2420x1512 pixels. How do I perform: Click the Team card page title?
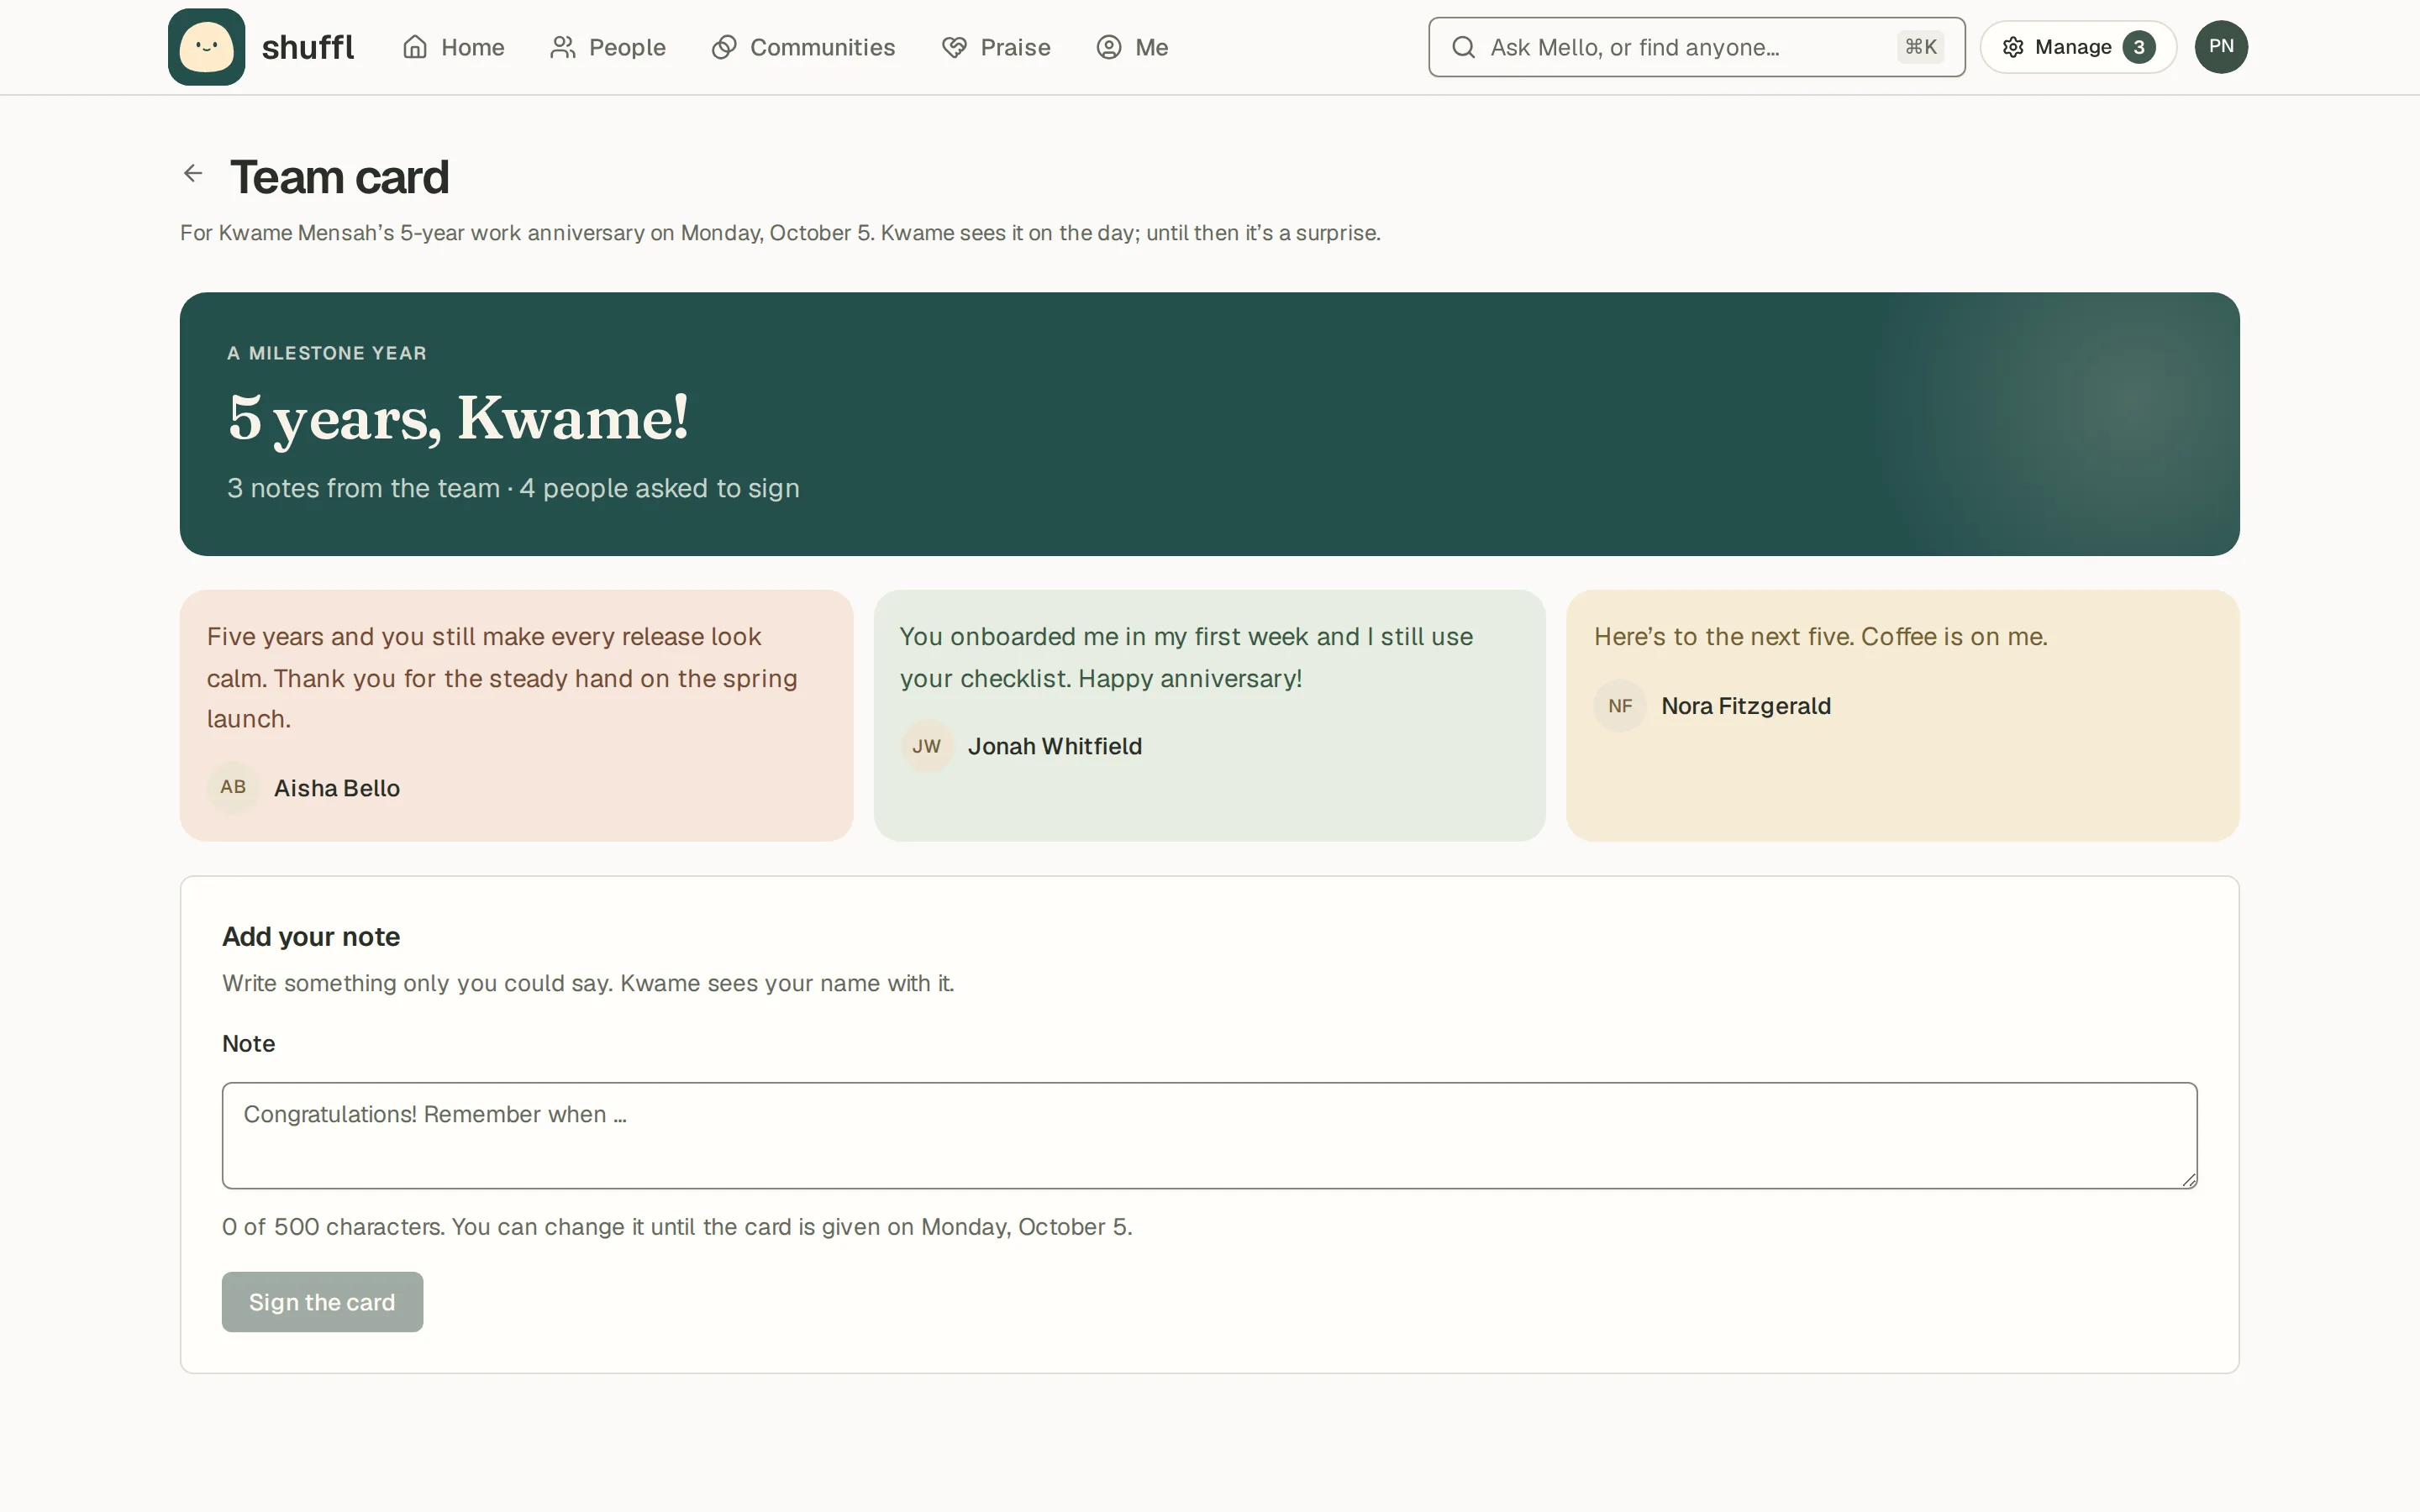339,177
